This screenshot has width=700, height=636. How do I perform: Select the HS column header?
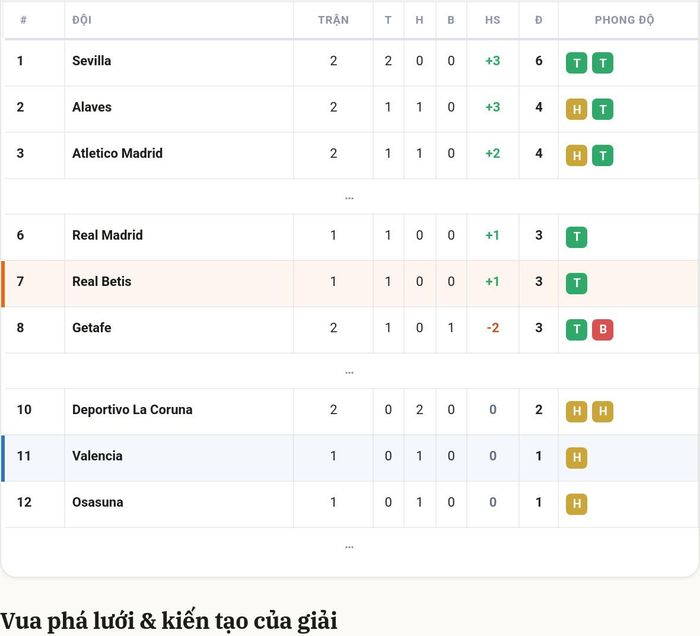coord(493,20)
